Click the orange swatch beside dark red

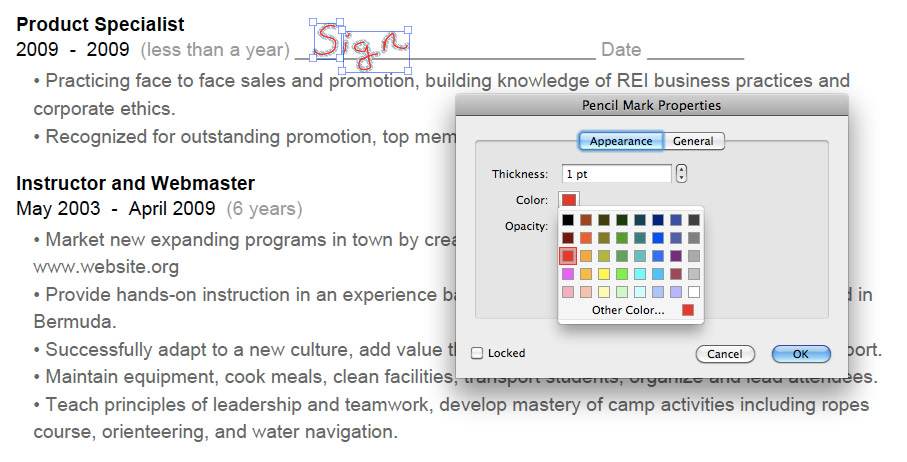[586, 238]
